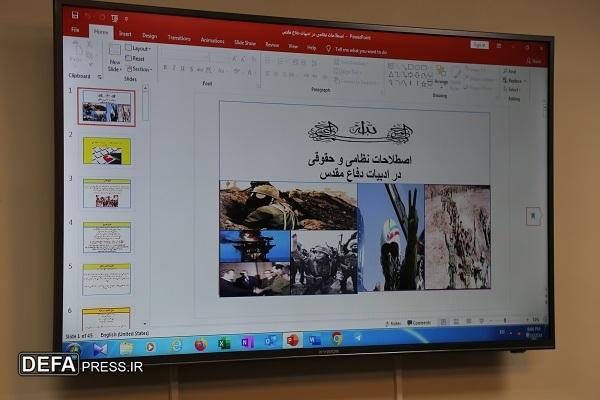Open the Transitions ribbon tab
The image size is (600, 400).
(x=179, y=38)
